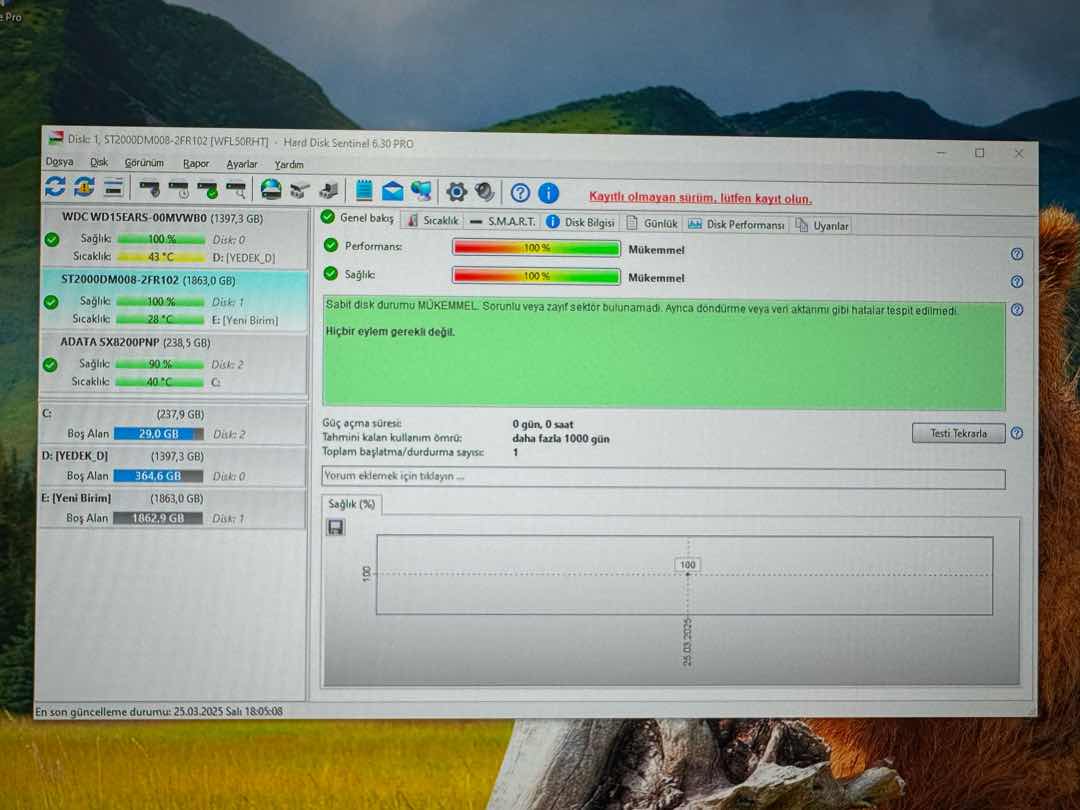Open the Disk Bilgisi tab

coord(580,222)
